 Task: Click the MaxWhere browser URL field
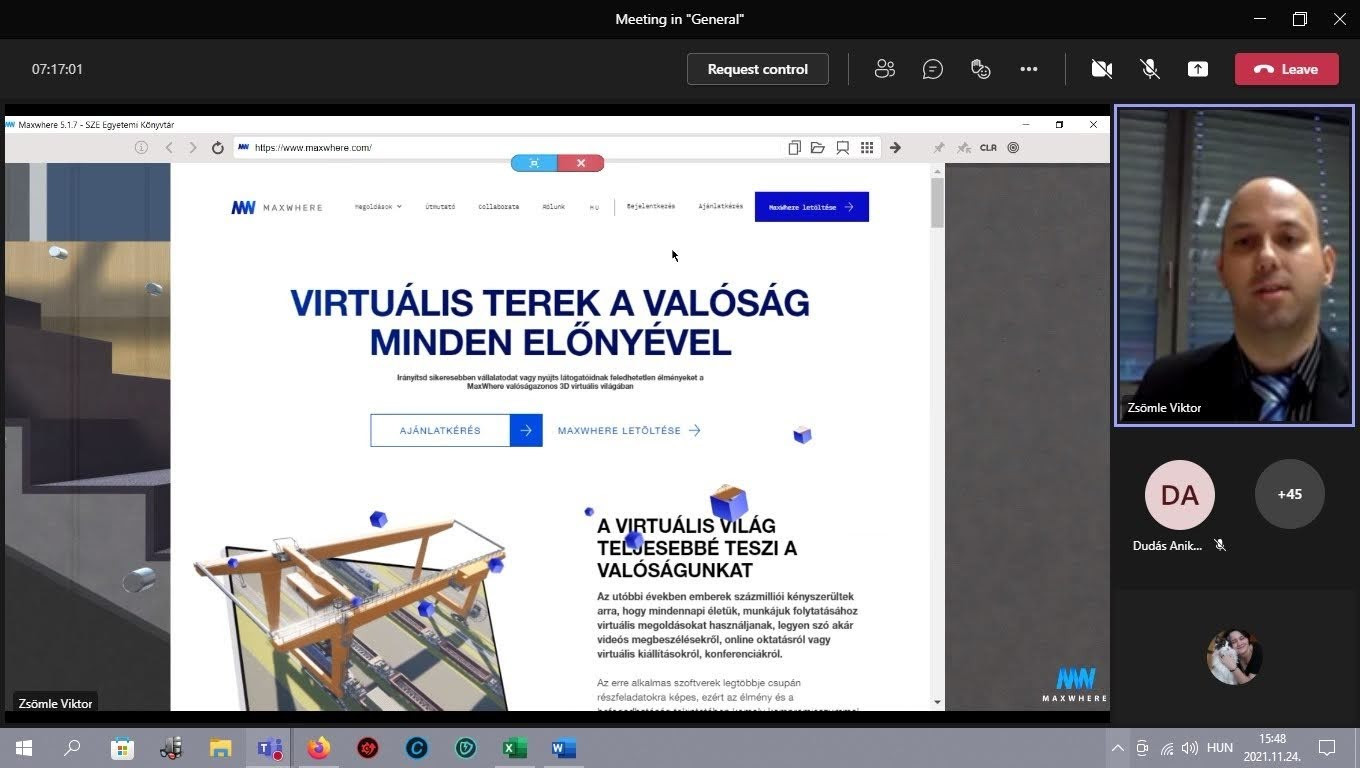click(505, 147)
